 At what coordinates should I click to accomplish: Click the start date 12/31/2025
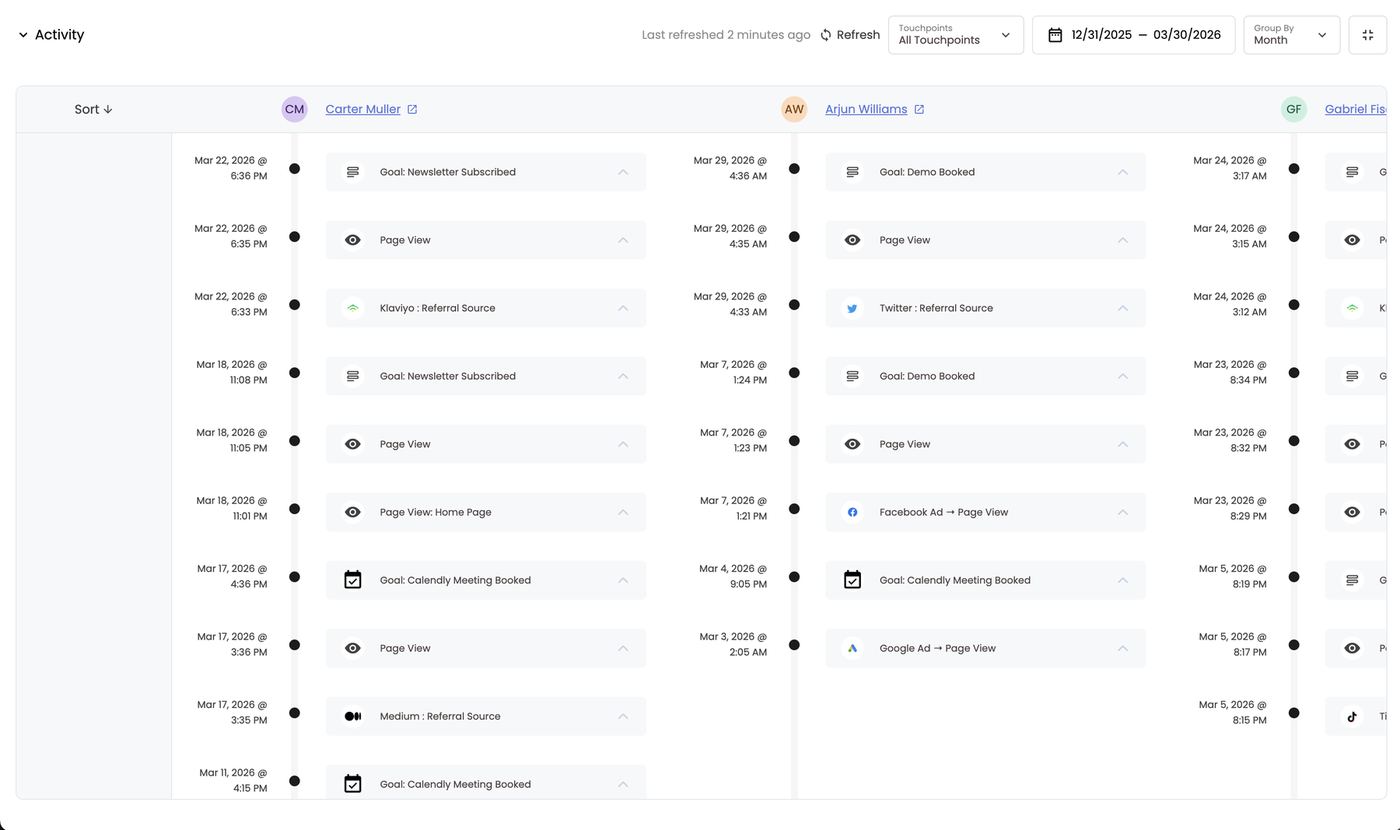coord(1101,35)
